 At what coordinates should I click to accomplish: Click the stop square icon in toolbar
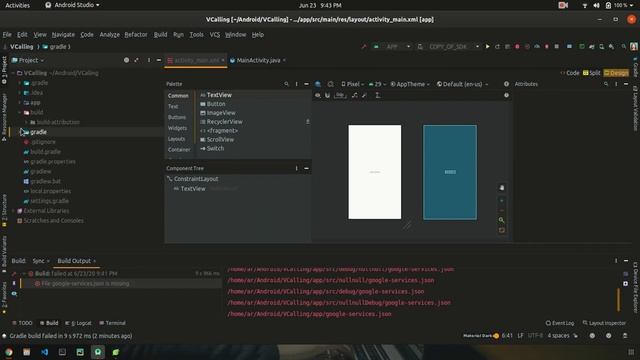557,47
